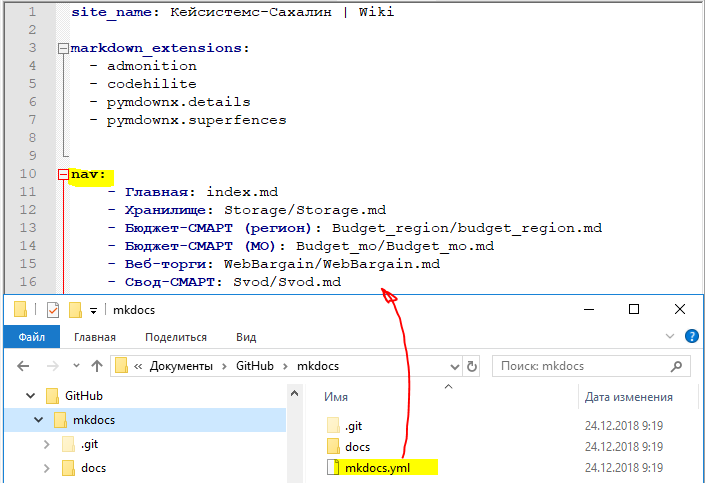Open recent locations dropdown arrow
The width and height of the screenshot is (705, 483).
coord(76,366)
